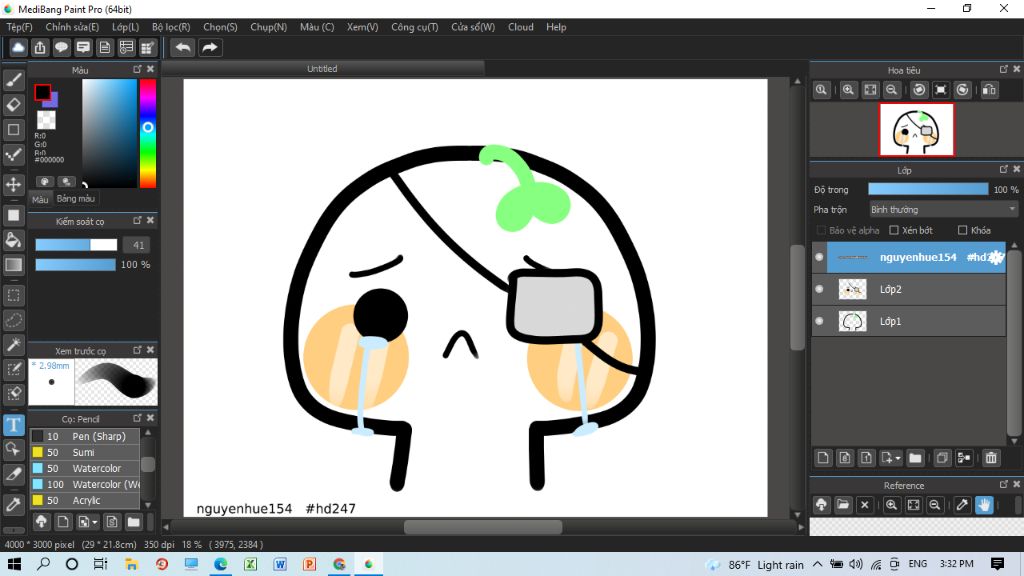Select the Lớp1 layer row

click(909, 321)
